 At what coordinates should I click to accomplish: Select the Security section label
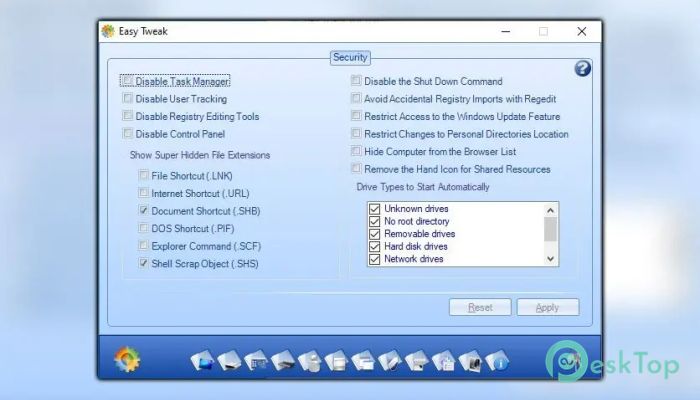click(350, 58)
